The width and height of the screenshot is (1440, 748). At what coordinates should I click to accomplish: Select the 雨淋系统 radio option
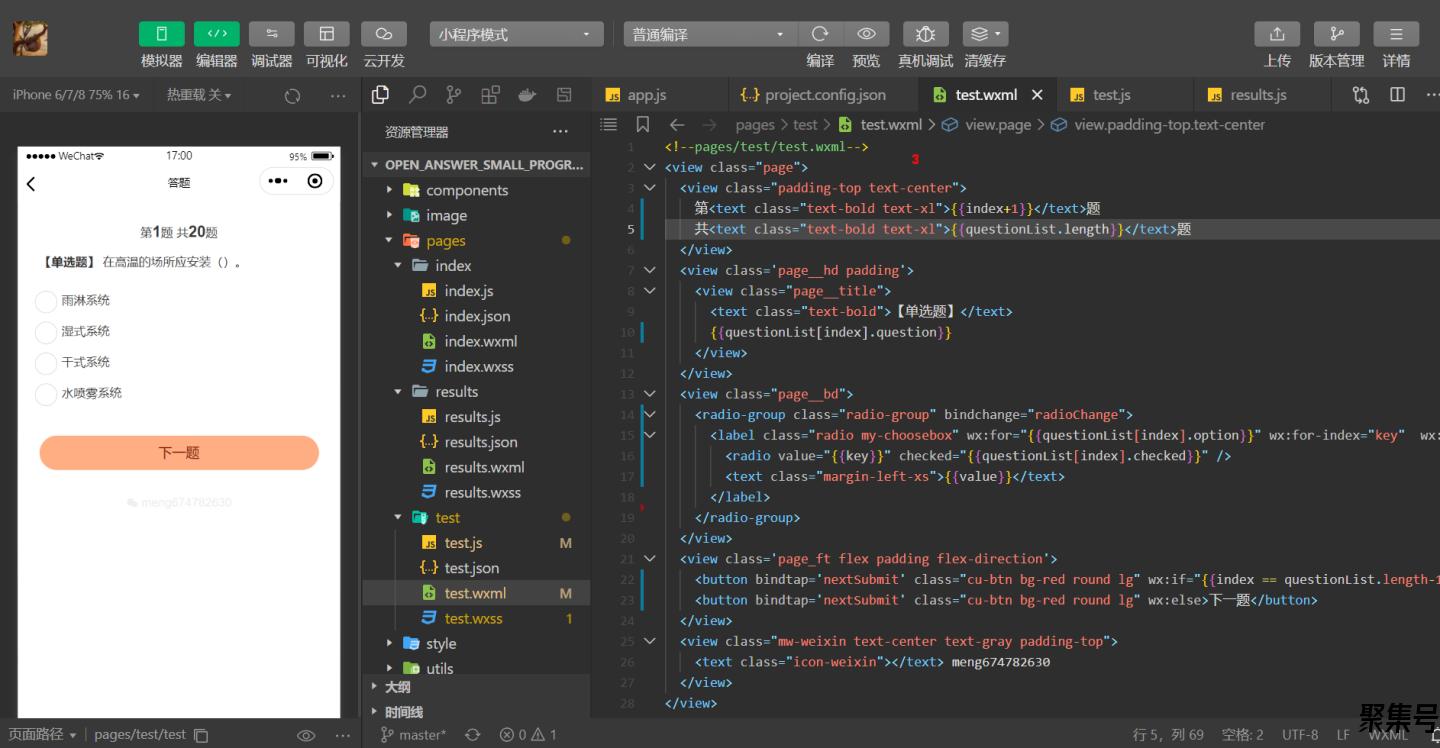pos(46,301)
